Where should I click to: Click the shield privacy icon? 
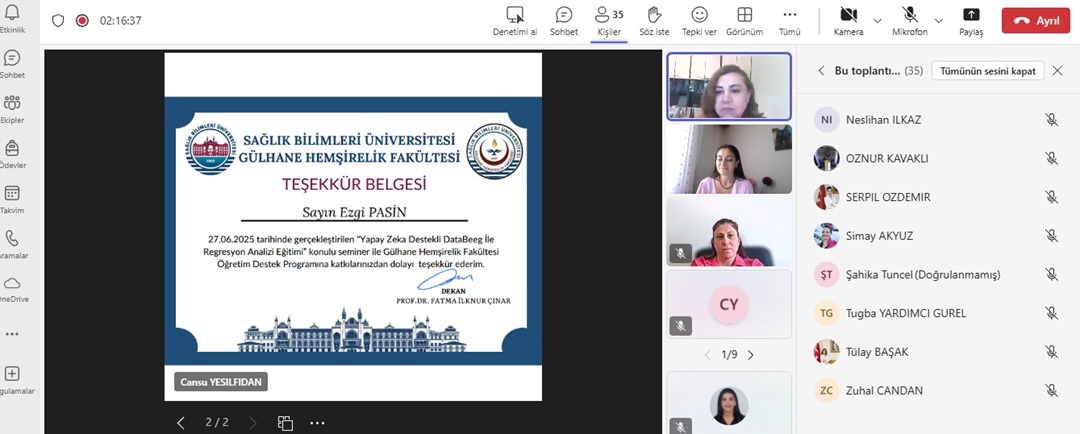click(x=58, y=21)
